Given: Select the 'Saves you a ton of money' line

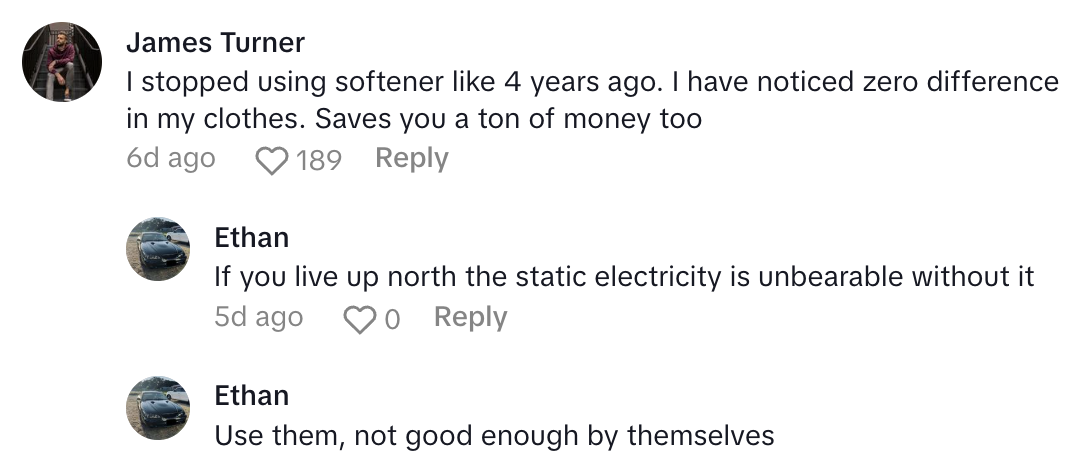Looking at the screenshot, I should pos(508,119).
